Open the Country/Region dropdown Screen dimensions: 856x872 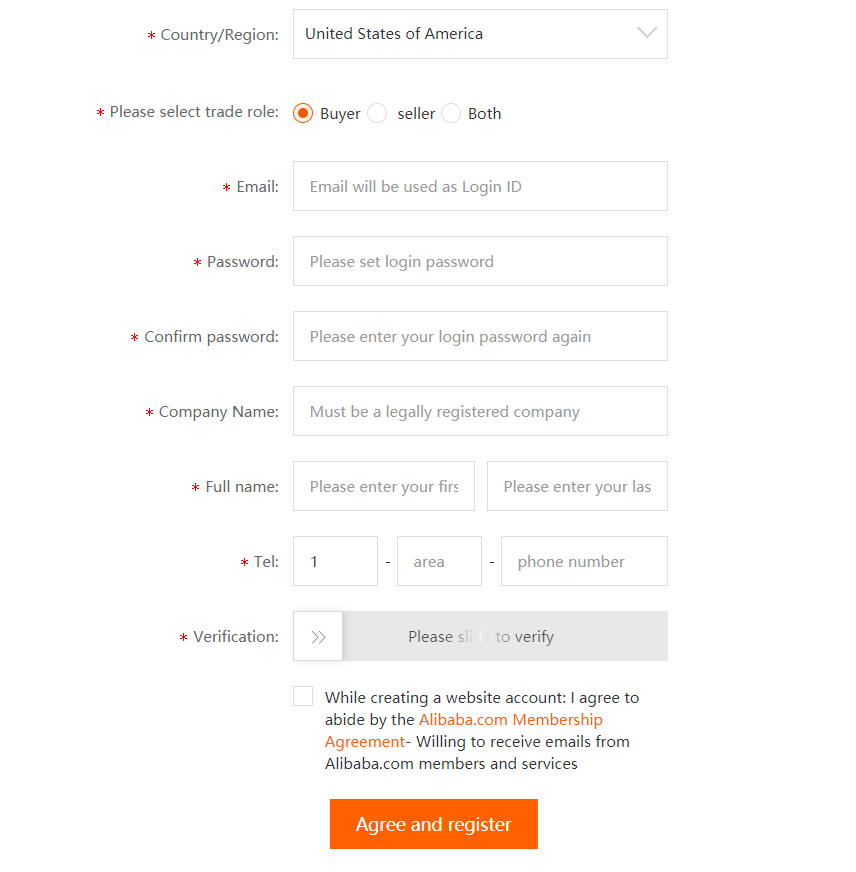pos(480,33)
